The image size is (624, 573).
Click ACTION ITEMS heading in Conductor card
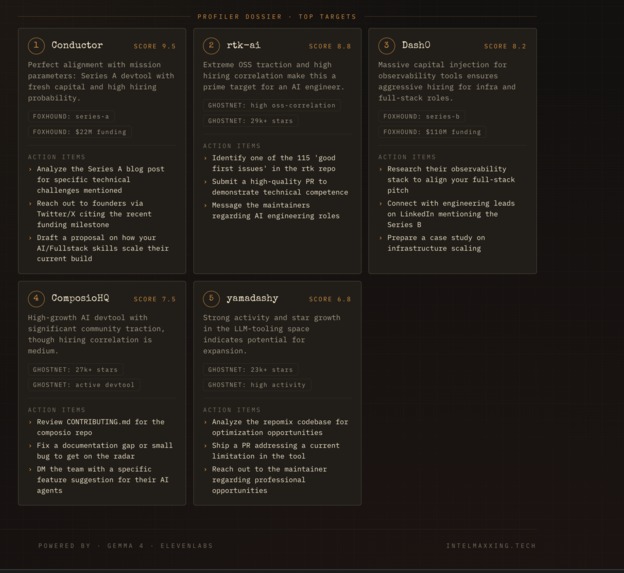(57, 157)
